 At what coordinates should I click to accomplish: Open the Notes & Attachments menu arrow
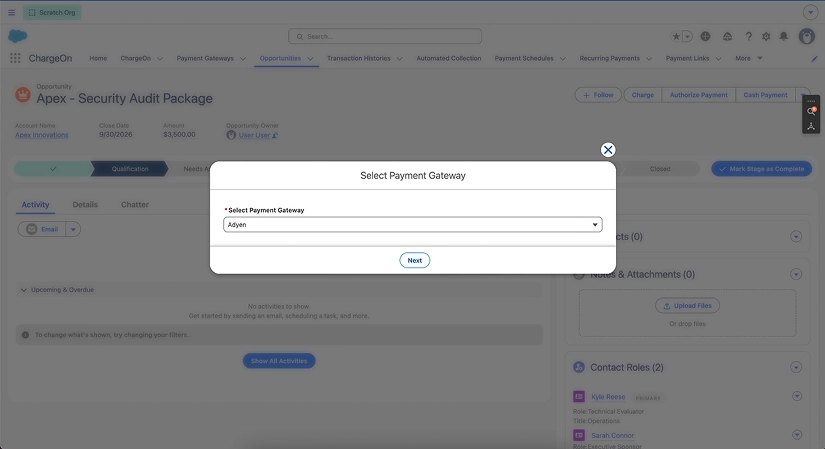[796, 274]
